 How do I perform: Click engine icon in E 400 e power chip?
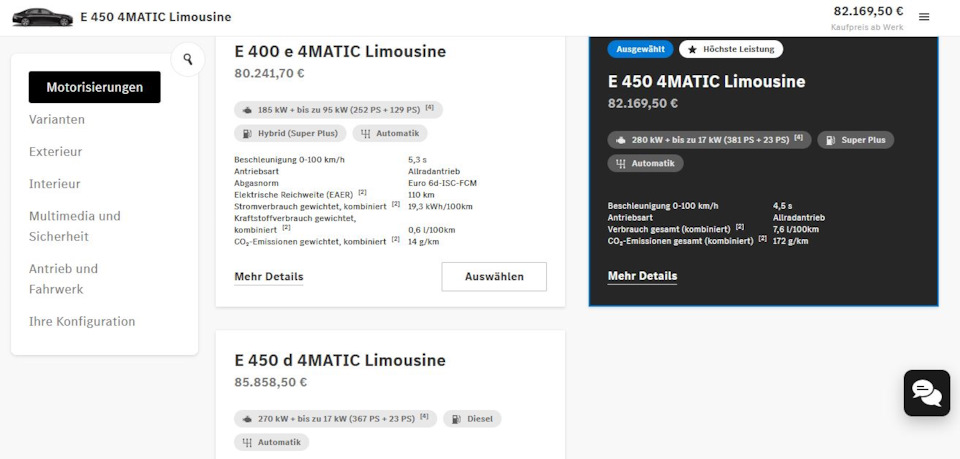point(247,110)
